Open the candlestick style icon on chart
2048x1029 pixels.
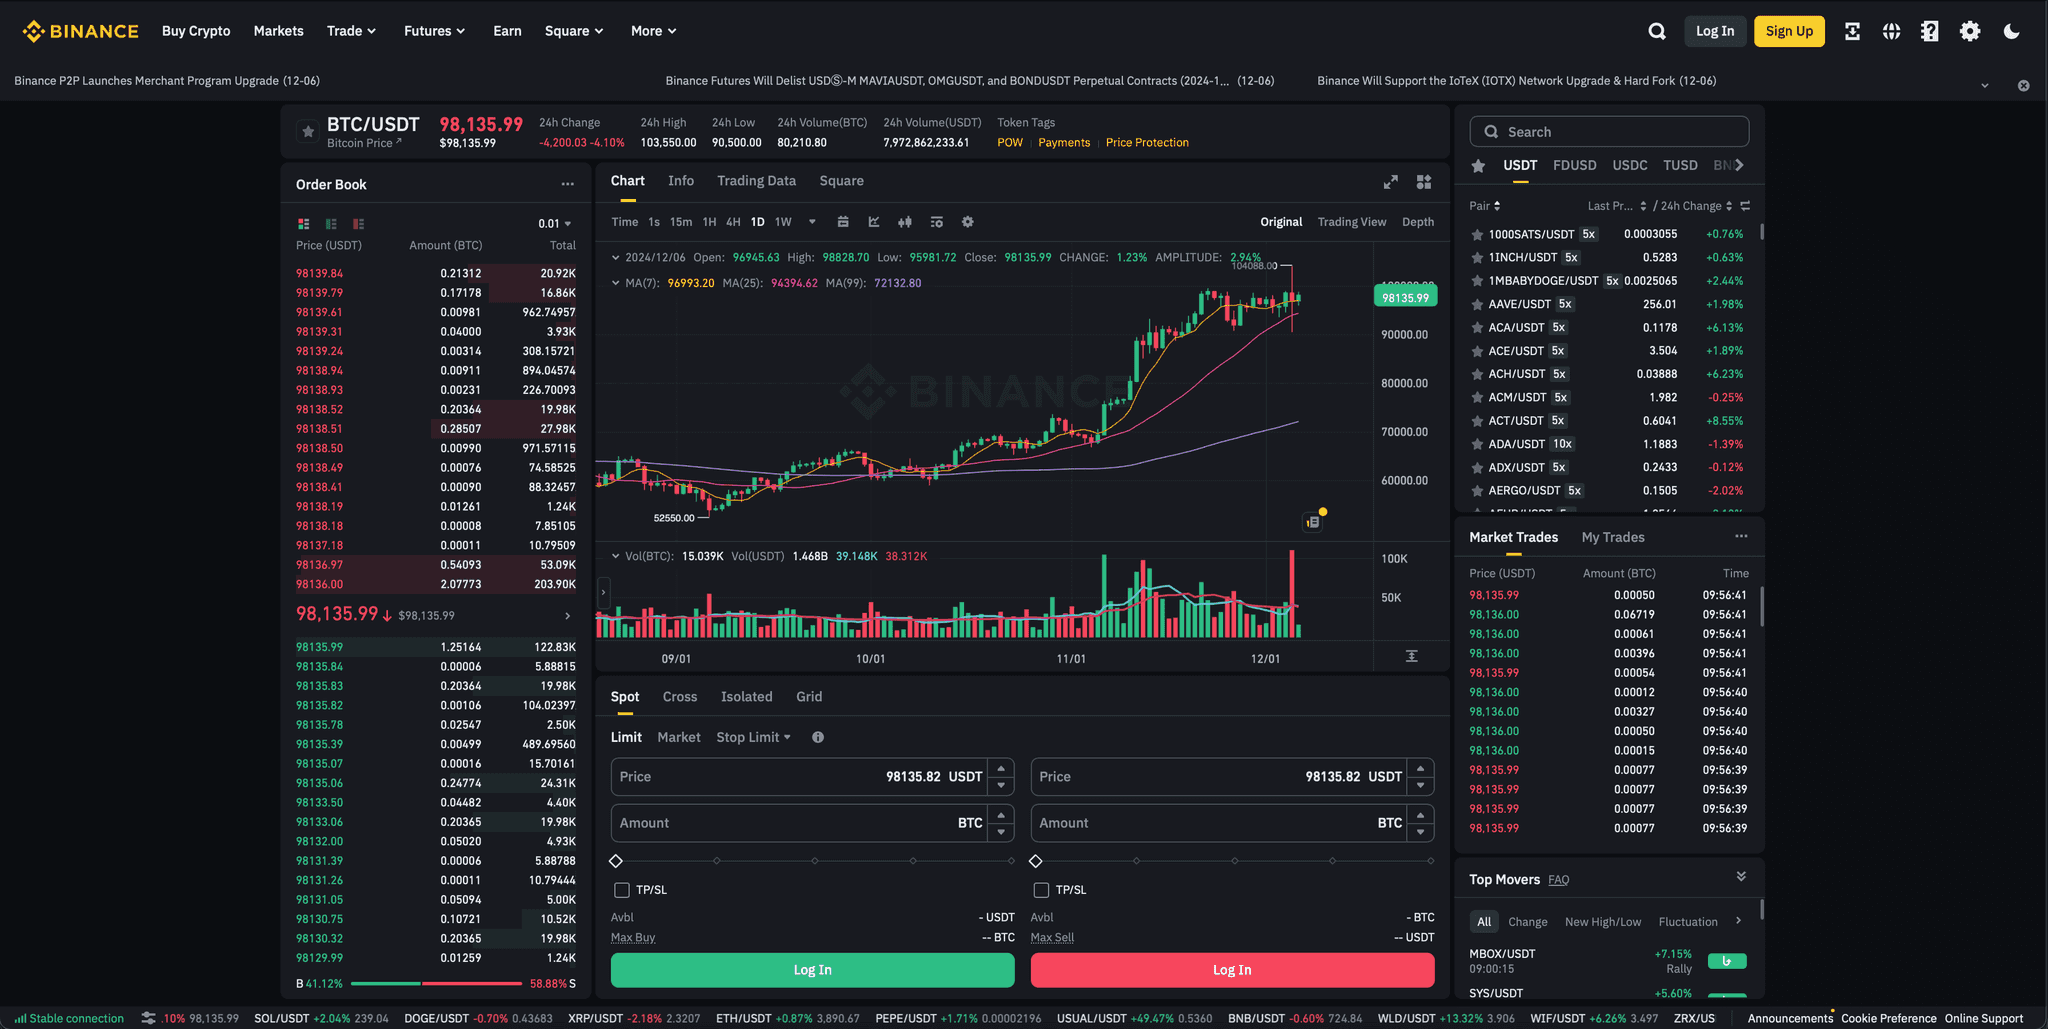(x=904, y=221)
